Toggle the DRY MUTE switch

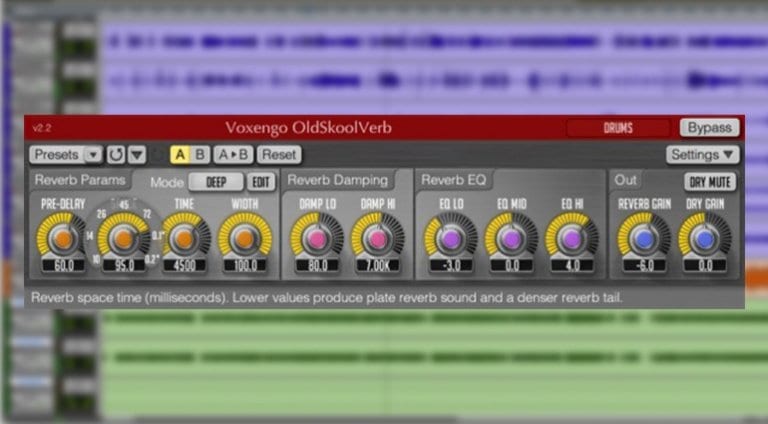pyautogui.click(x=710, y=182)
